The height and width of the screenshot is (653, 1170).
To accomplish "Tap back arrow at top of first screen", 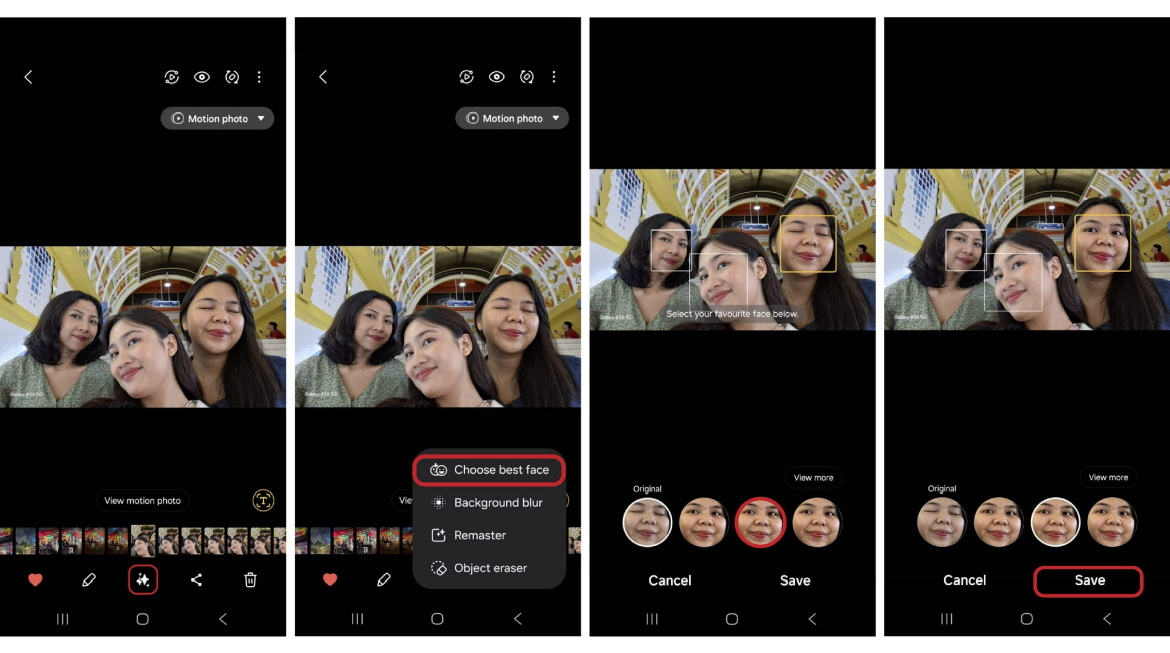I will (x=28, y=77).
